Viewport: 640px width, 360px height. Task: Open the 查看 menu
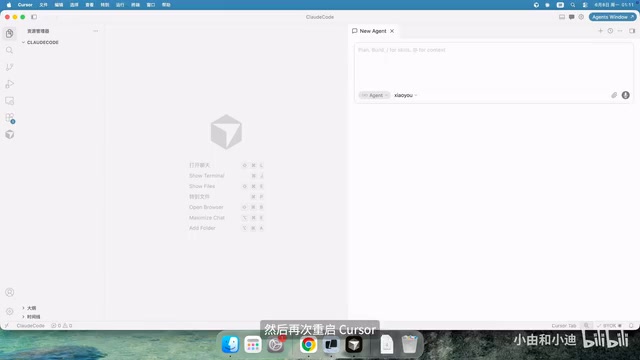point(89,5)
